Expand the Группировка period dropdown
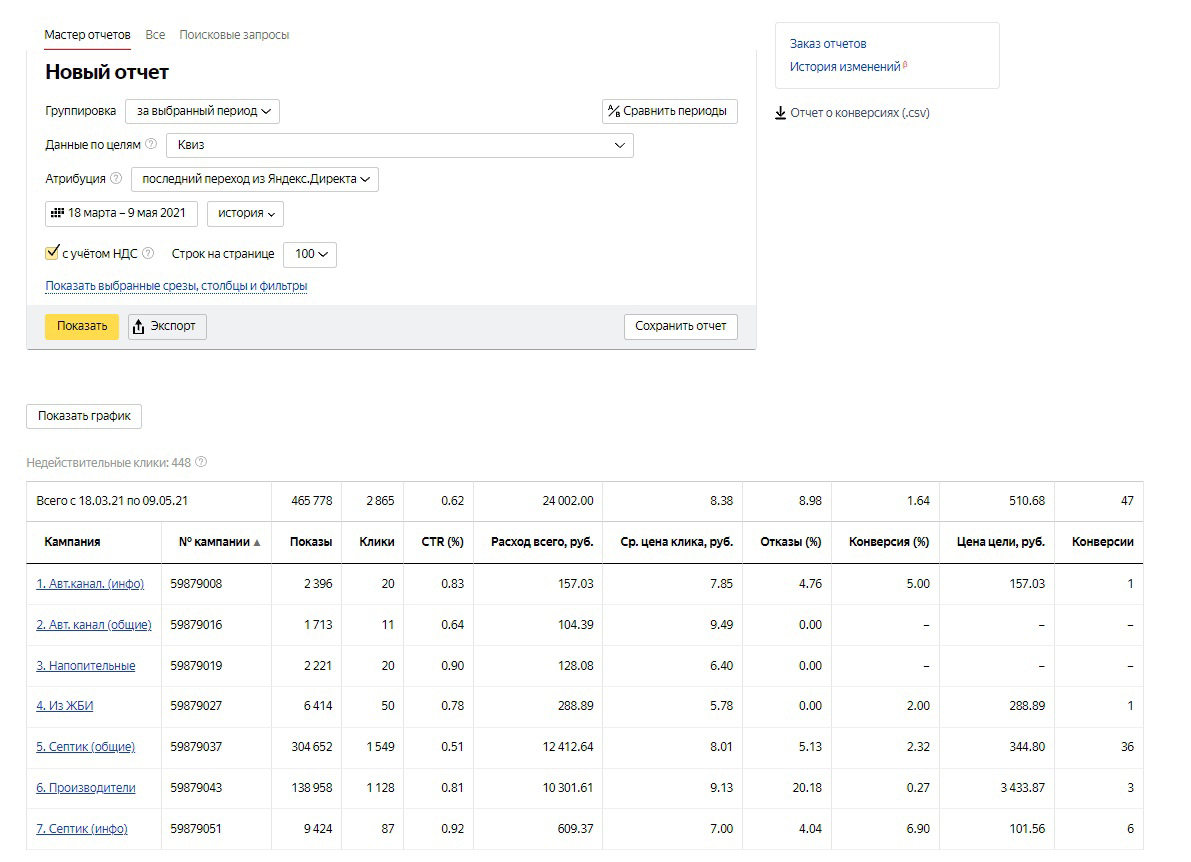 point(203,112)
